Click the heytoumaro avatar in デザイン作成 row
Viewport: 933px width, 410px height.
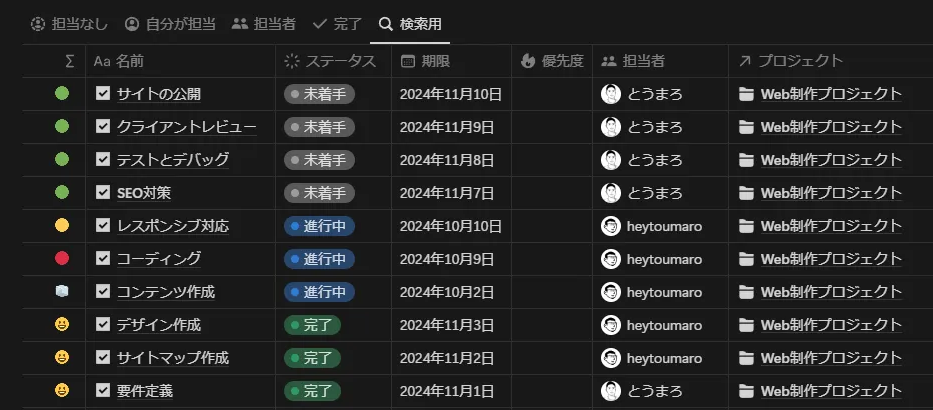coord(611,325)
